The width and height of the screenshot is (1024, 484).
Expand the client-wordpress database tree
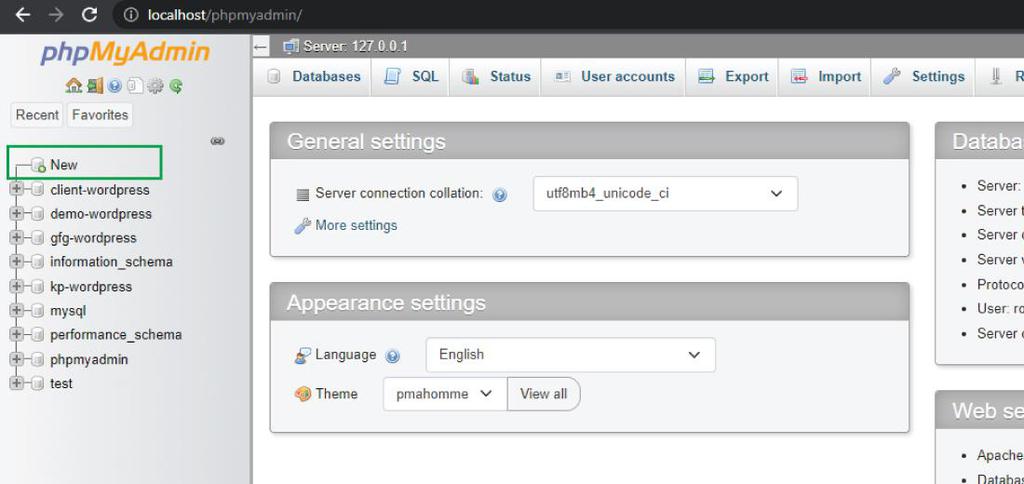pyautogui.click(x=16, y=189)
